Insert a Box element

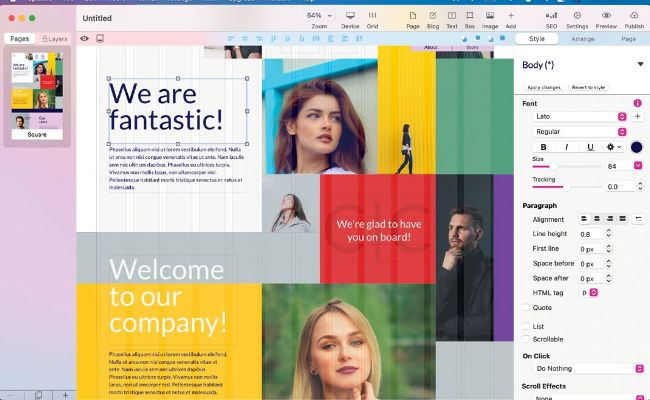pos(470,19)
